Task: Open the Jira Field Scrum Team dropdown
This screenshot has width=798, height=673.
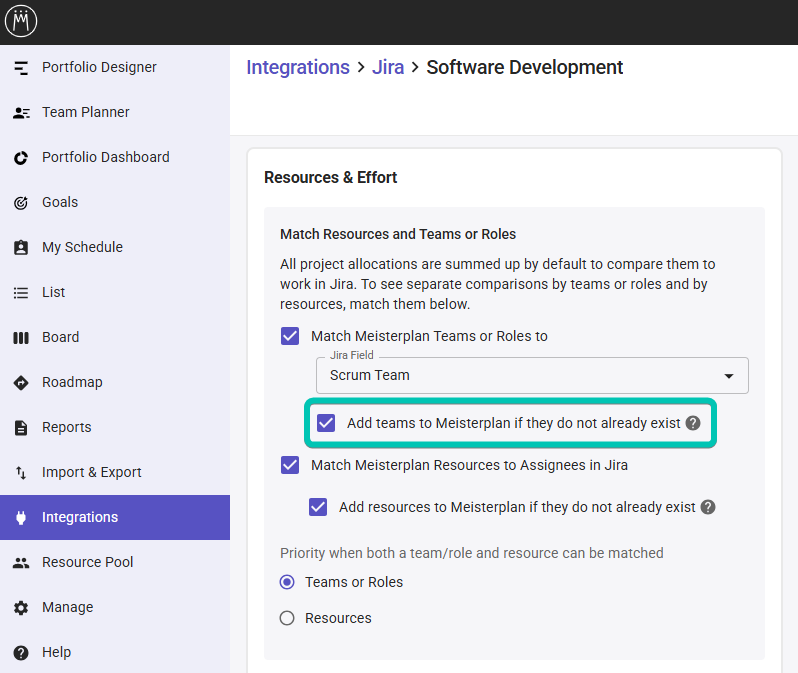Action: pos(532,376)
